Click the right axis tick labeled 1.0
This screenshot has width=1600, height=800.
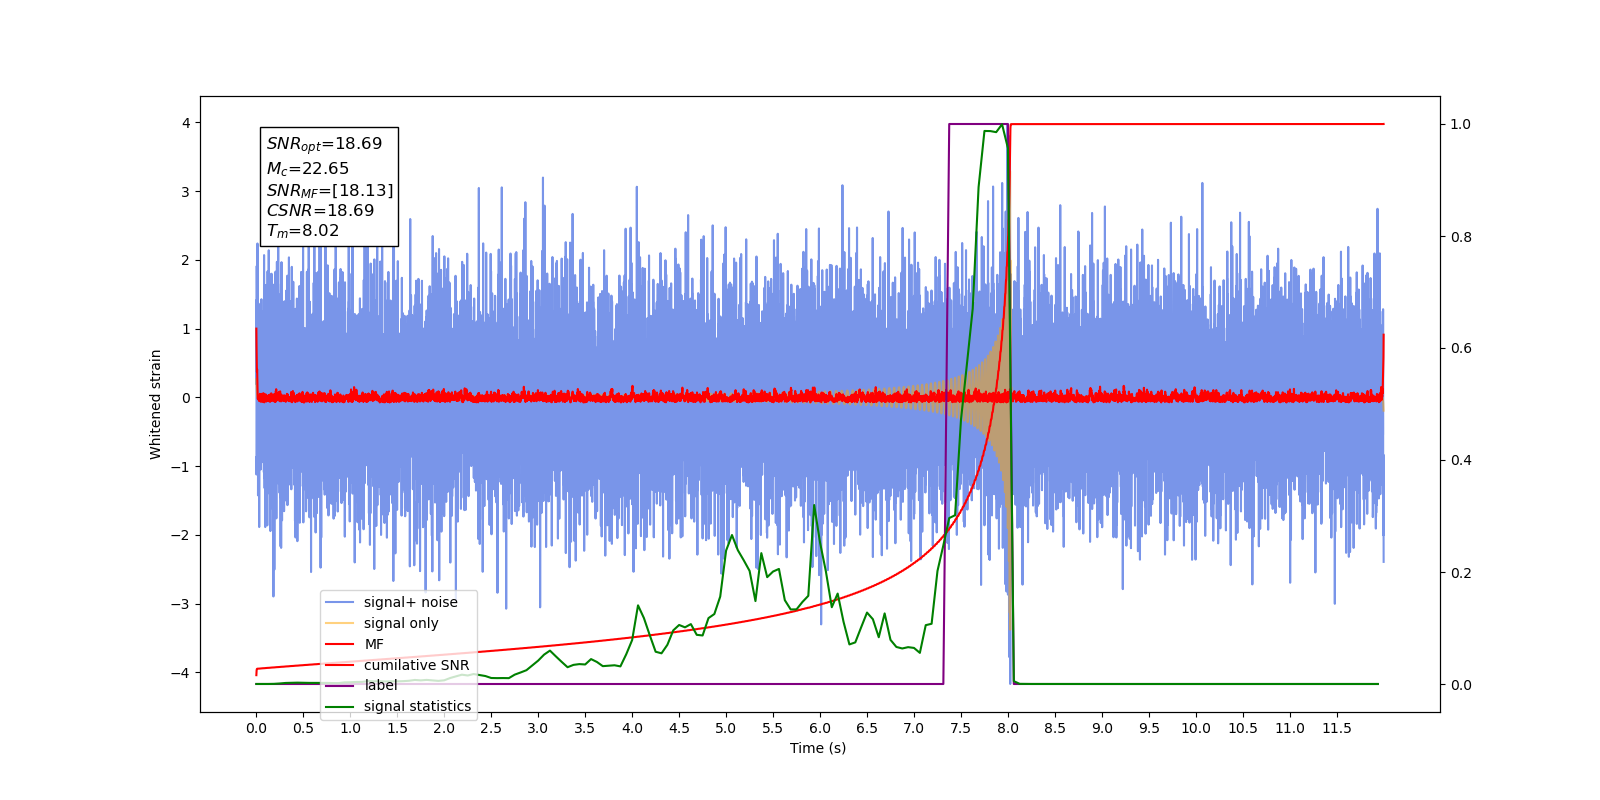1461,124
